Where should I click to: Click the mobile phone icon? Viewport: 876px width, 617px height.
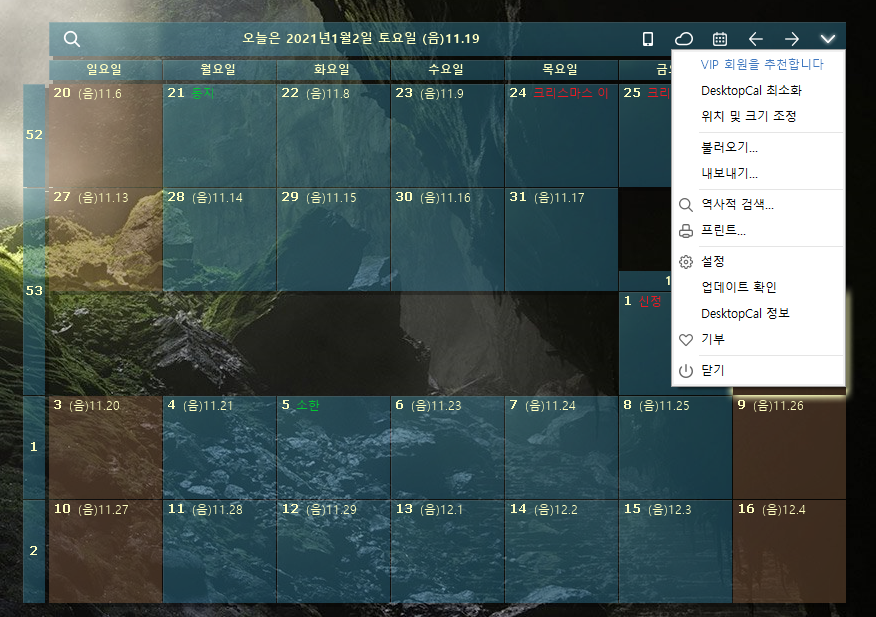coord(648,39)
